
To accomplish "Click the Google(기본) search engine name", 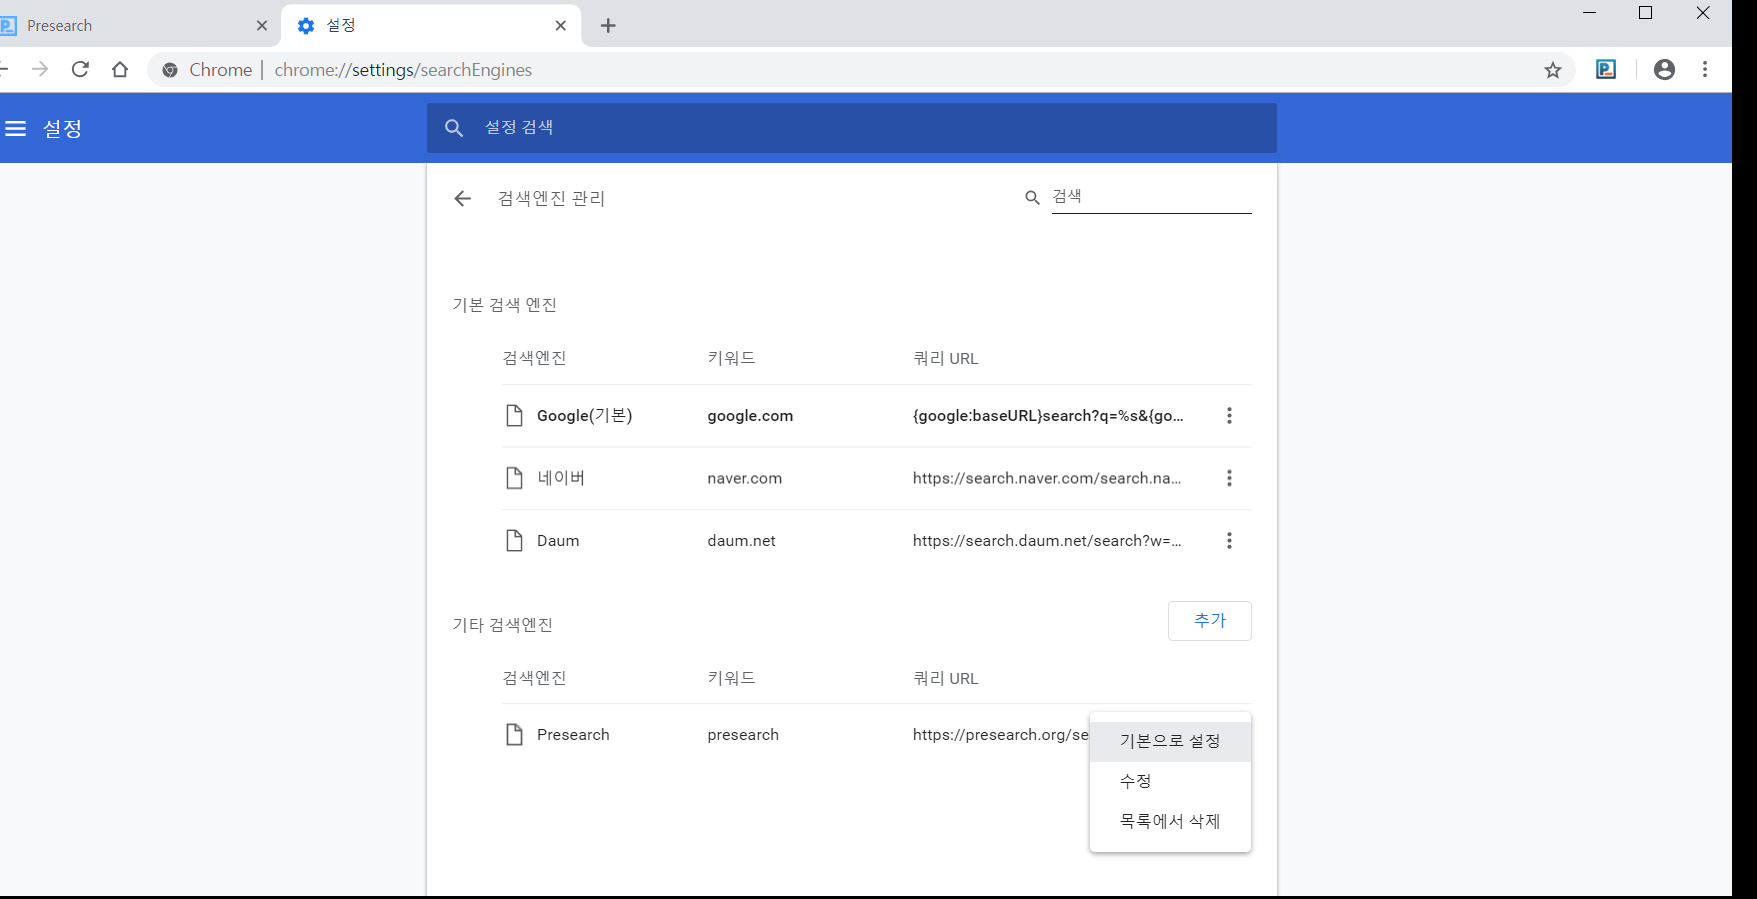I will point(585,416).
